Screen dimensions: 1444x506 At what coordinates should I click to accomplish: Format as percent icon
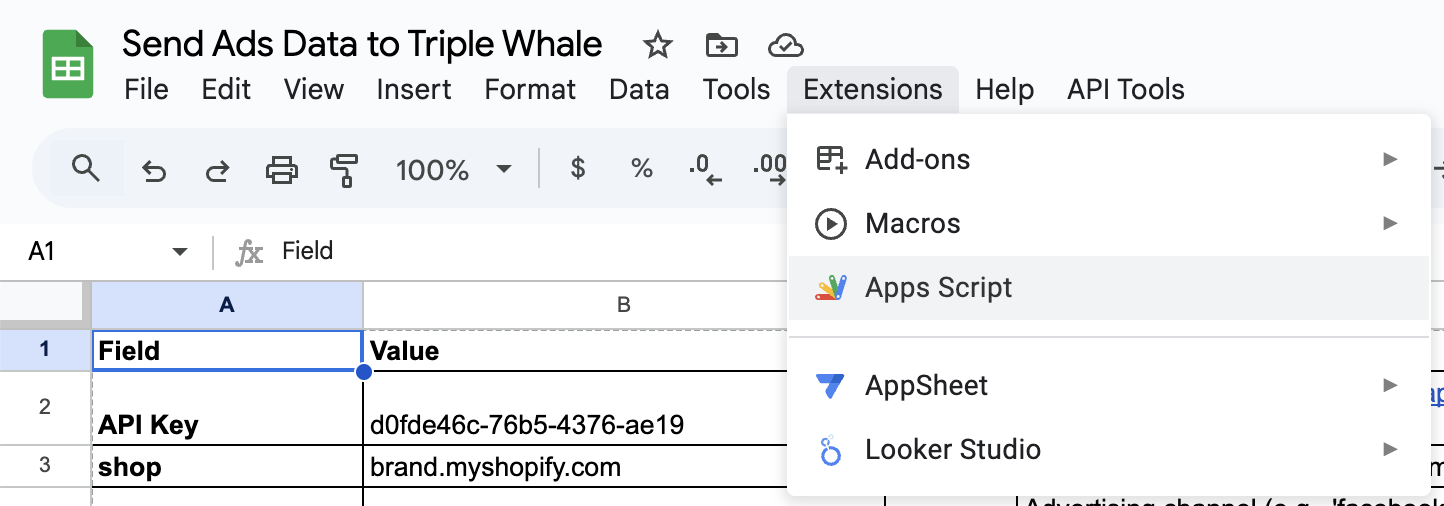641,169
